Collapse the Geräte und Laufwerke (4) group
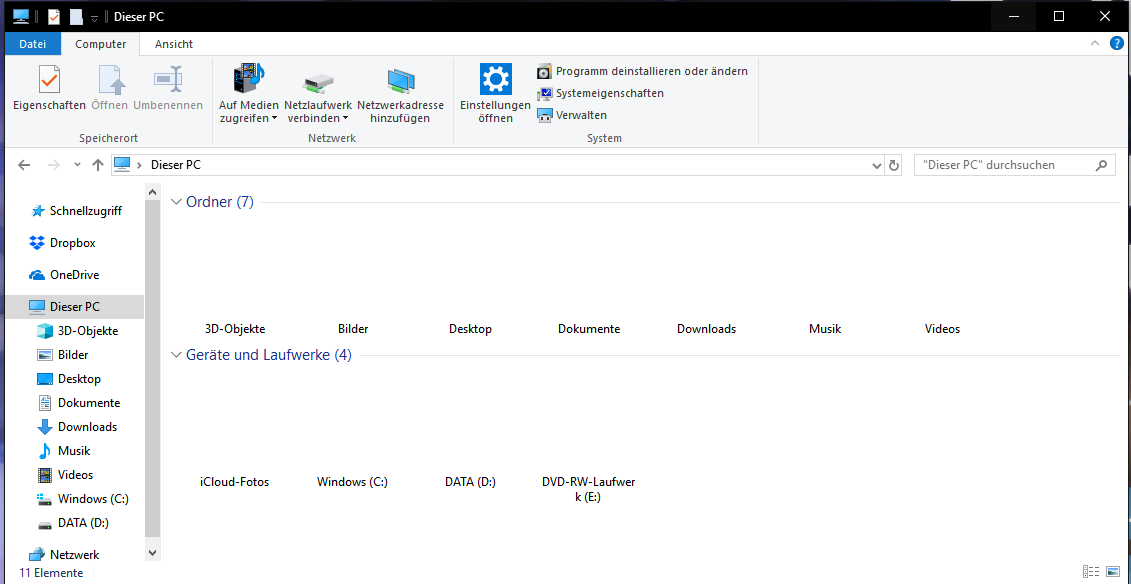This screenshot has width=1131, height=584. point(175,355)
